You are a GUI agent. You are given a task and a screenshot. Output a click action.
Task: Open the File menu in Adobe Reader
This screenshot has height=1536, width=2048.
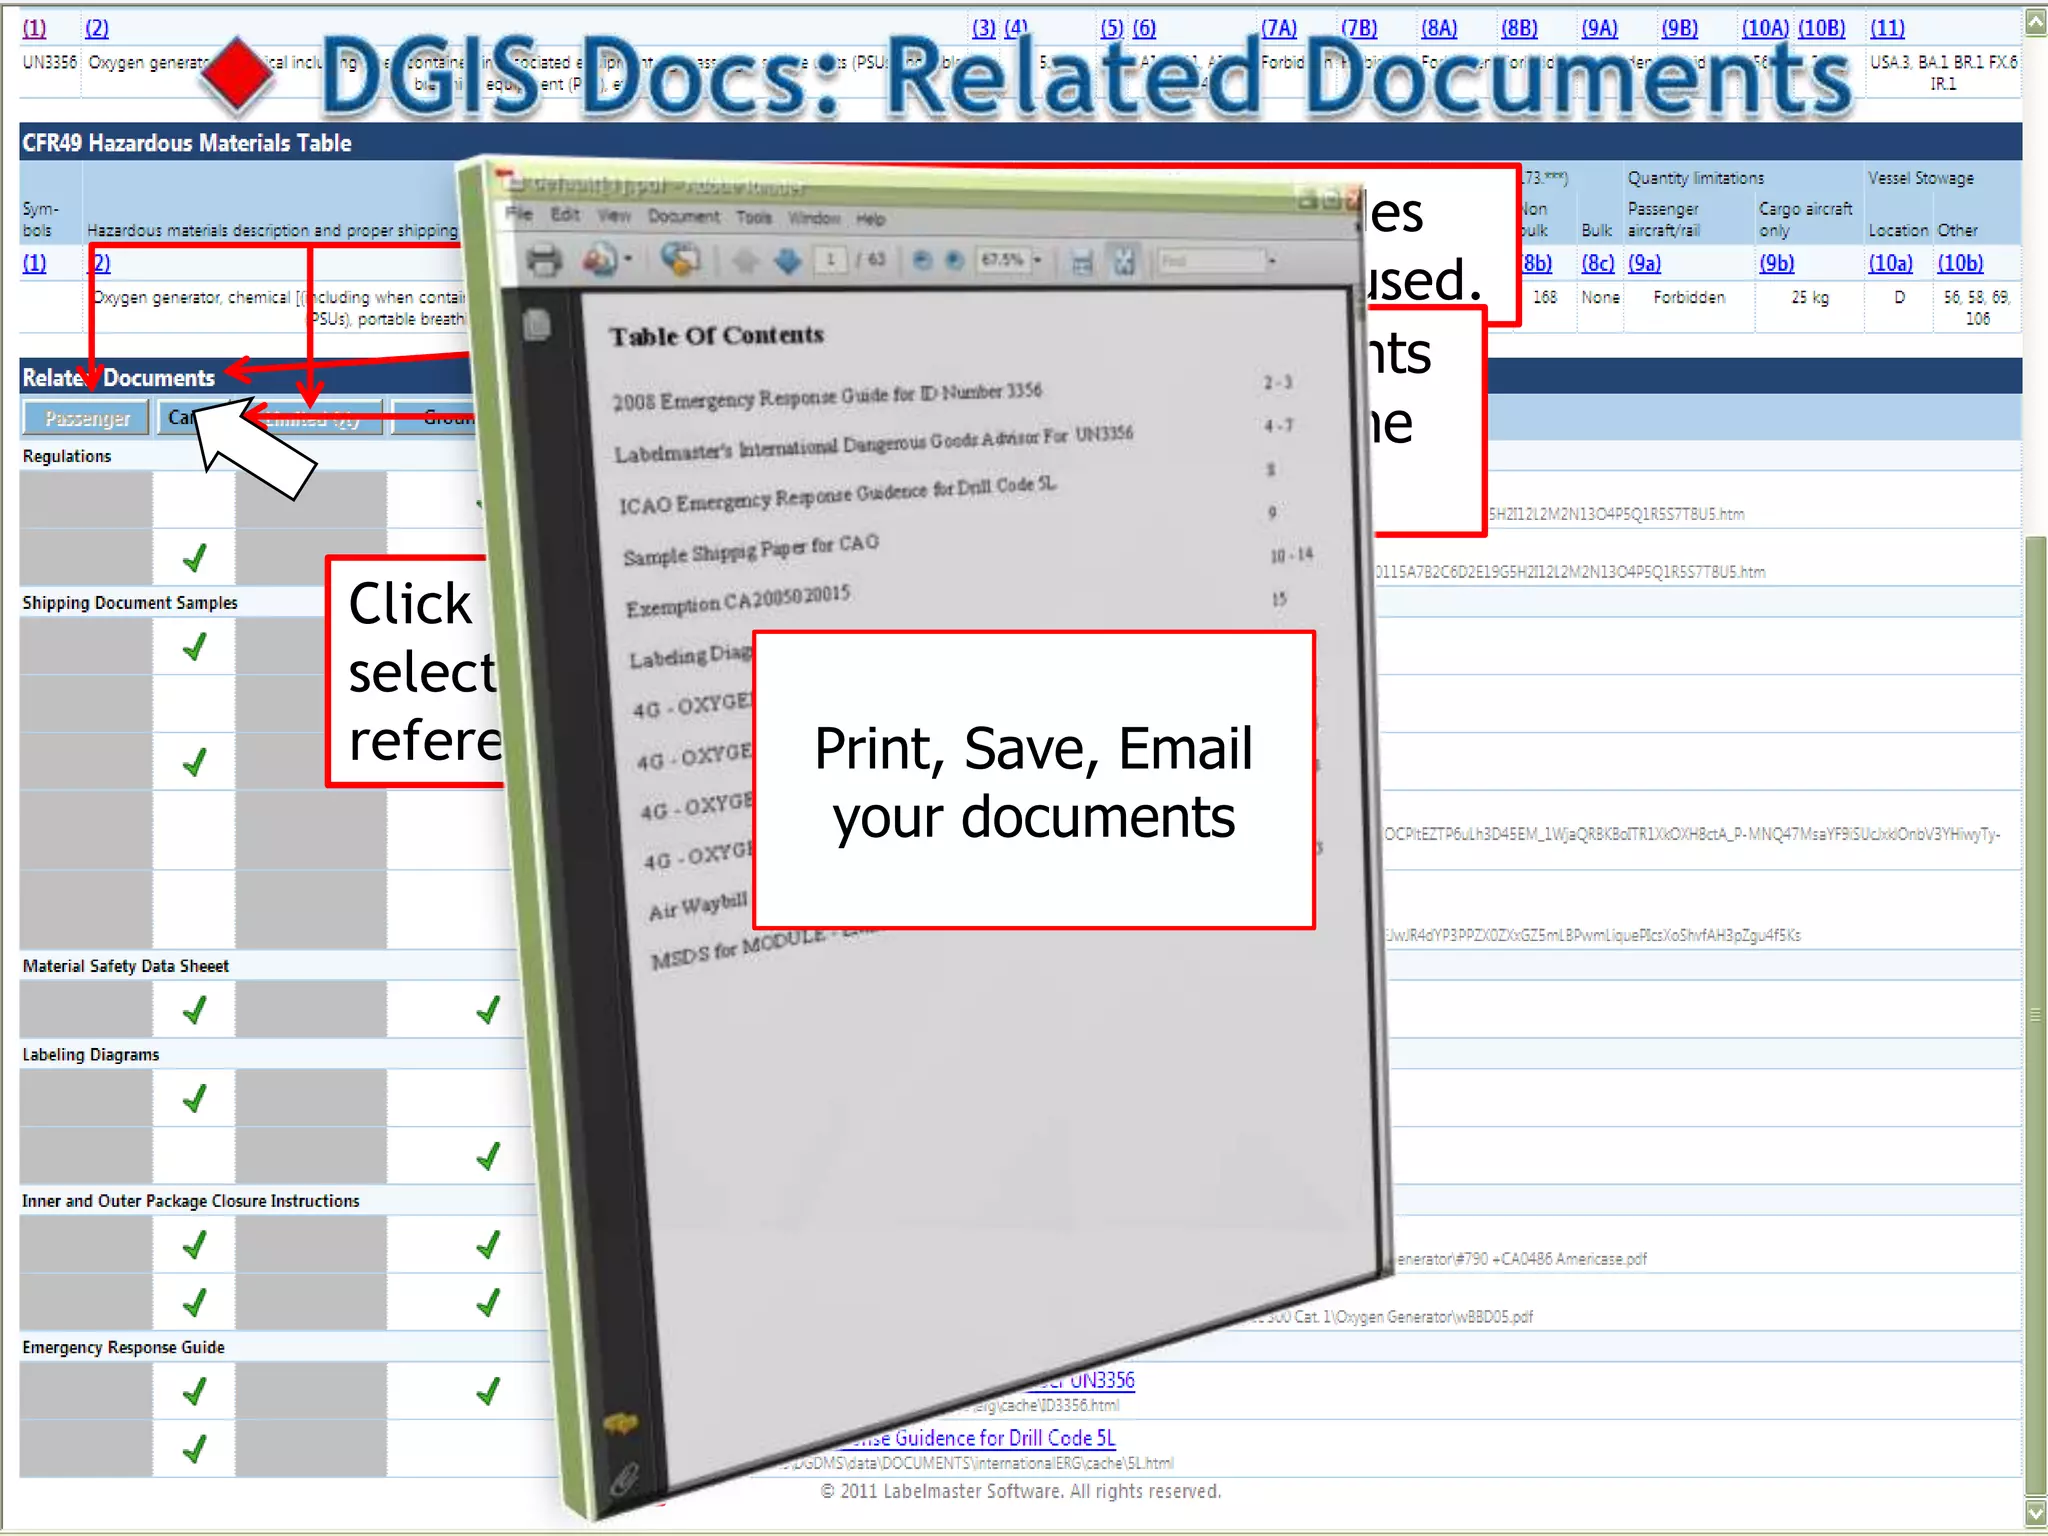[519, 213]
